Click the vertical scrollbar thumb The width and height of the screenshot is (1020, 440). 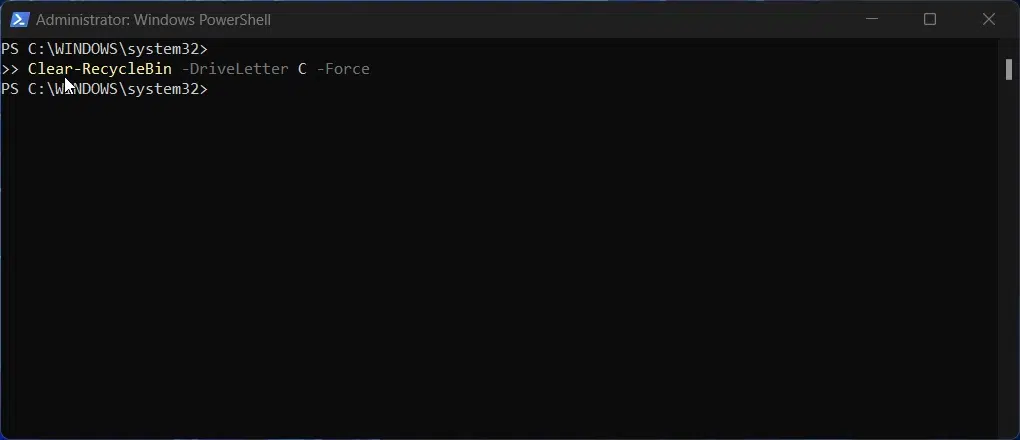[x=1009, y=69]
